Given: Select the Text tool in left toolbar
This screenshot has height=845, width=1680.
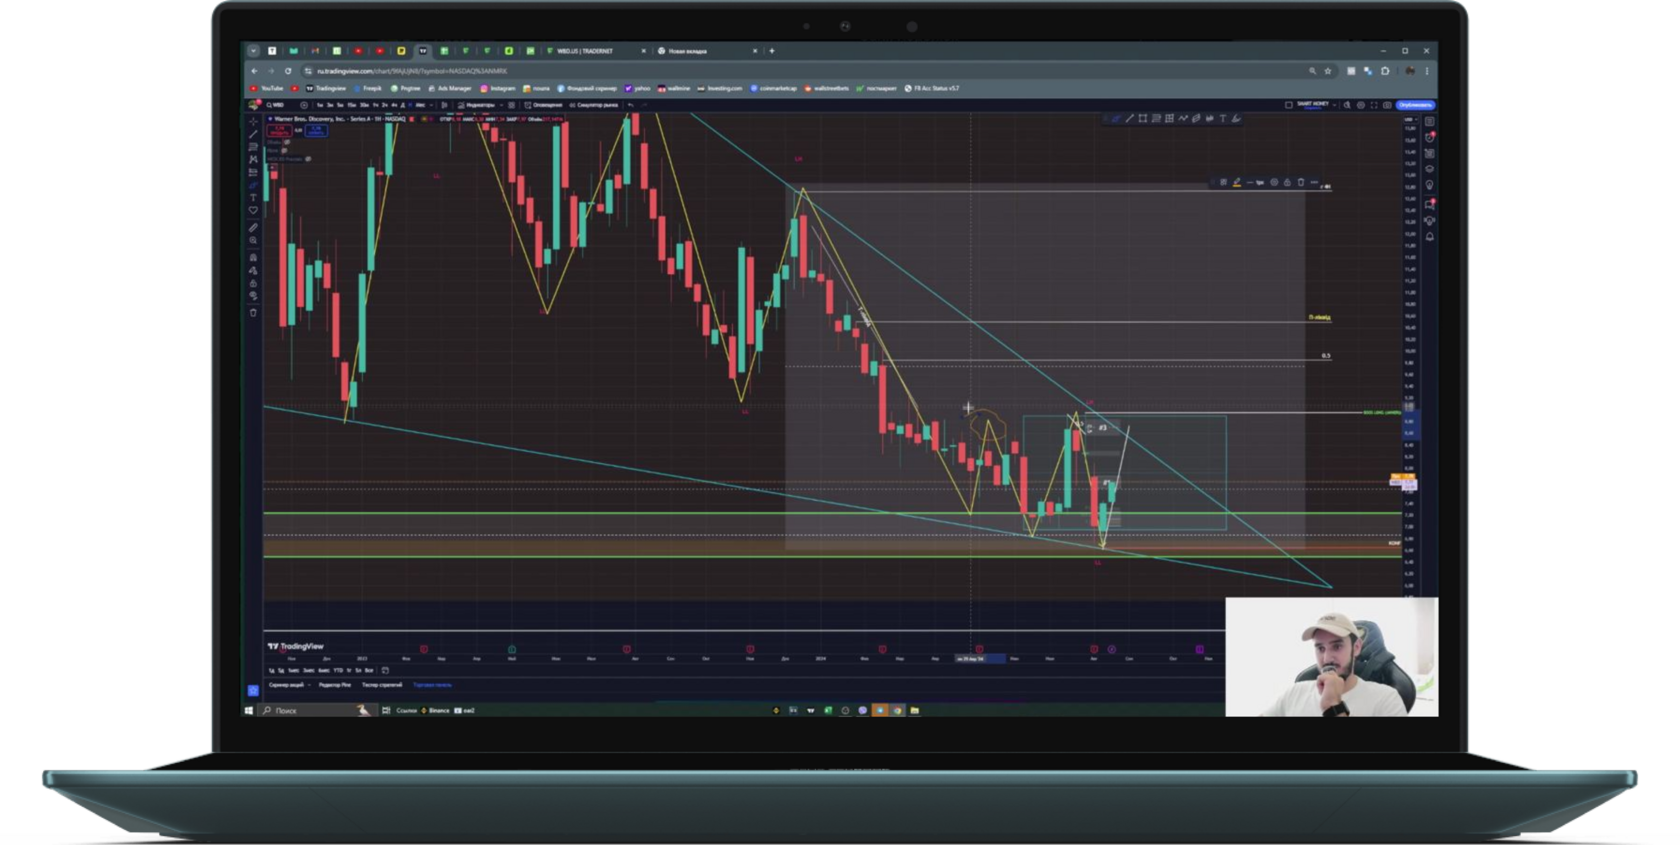Looking at the screenshot, I should (x=253, y=197).
